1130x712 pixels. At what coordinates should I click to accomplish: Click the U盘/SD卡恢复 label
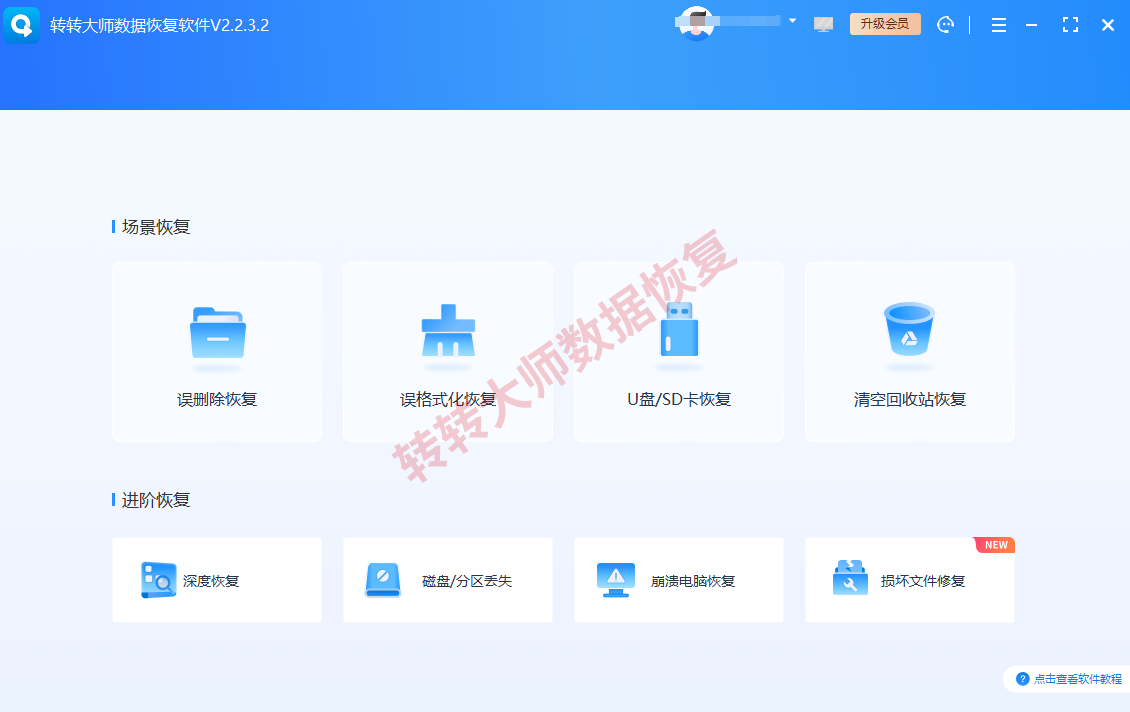[x=679, y=399]
